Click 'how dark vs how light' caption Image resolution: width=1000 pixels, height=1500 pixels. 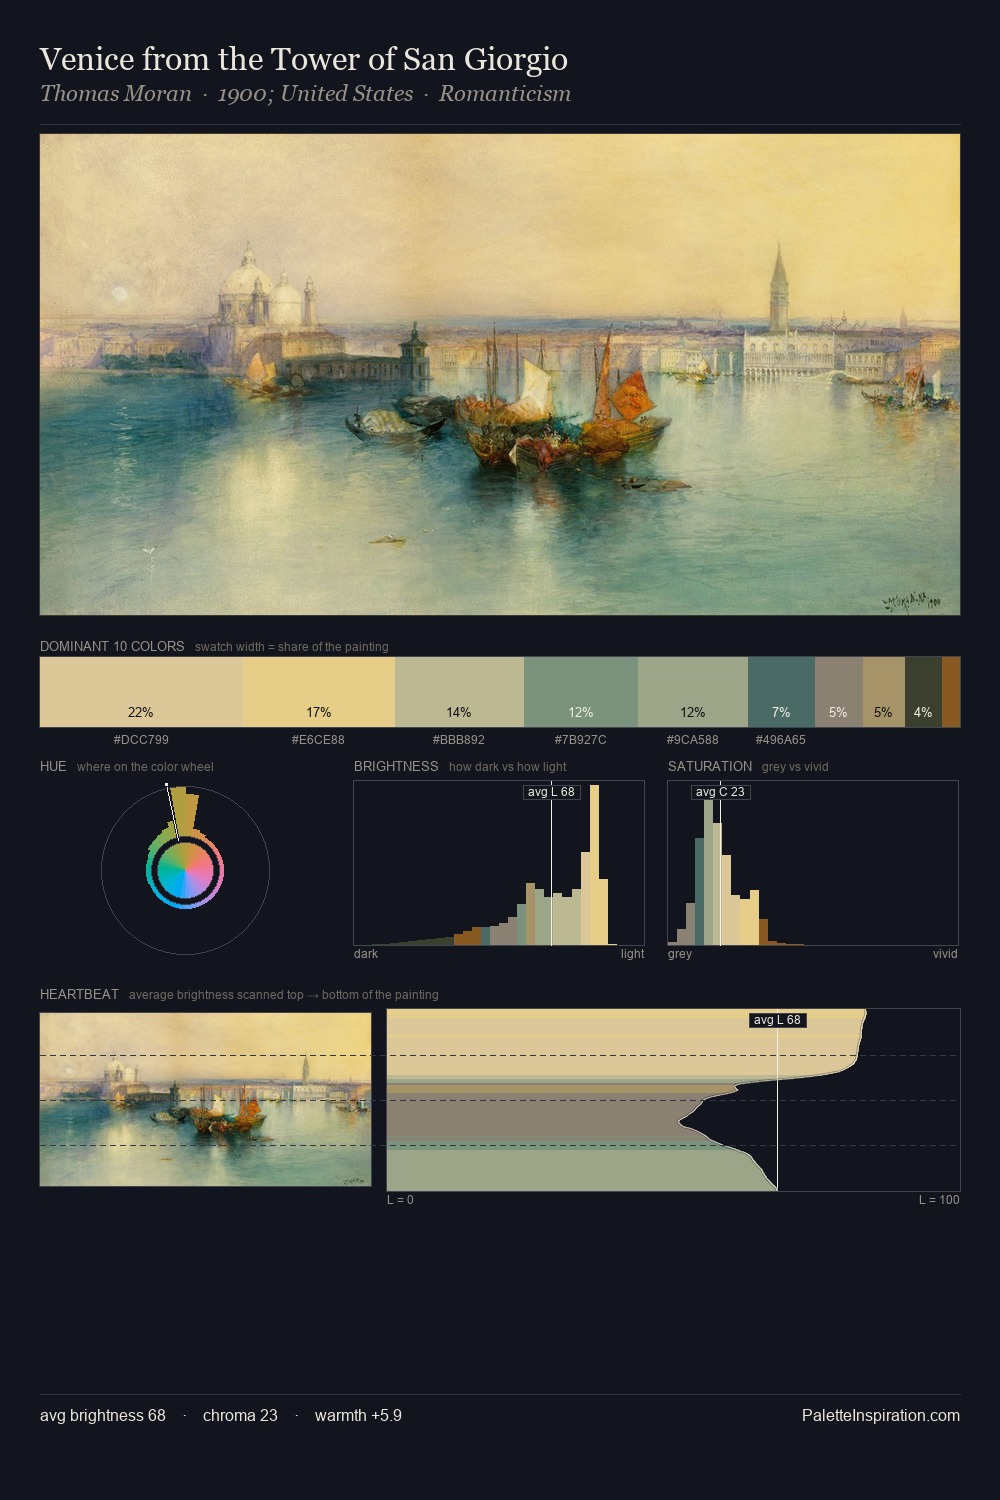pyautogui.click(x=508, y=767)
